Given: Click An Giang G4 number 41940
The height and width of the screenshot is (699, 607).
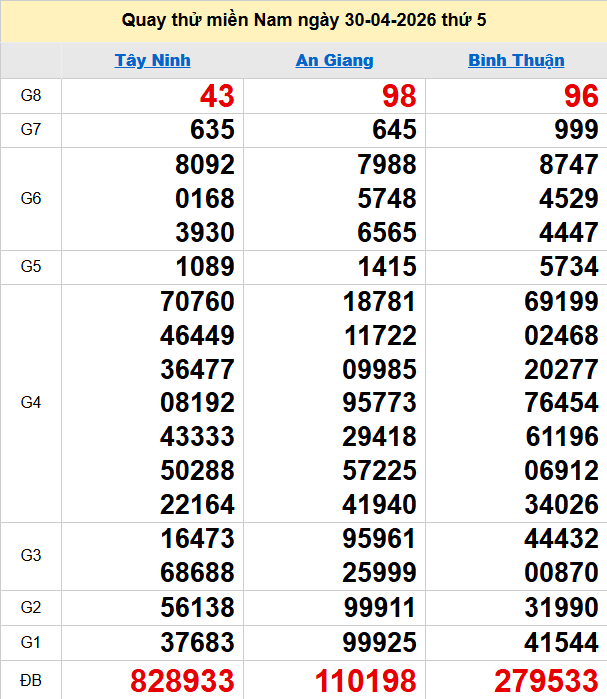Looking at the screenshot, I should point(379,504).
